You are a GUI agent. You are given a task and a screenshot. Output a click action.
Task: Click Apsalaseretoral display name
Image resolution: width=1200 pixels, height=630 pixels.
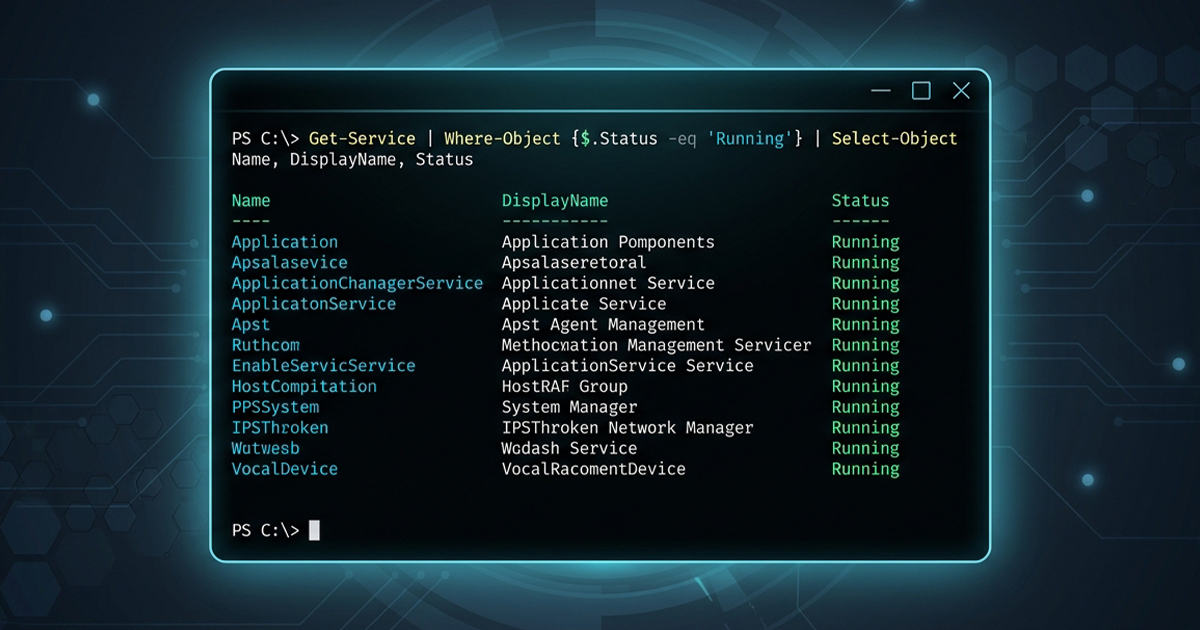coord(574,262)
